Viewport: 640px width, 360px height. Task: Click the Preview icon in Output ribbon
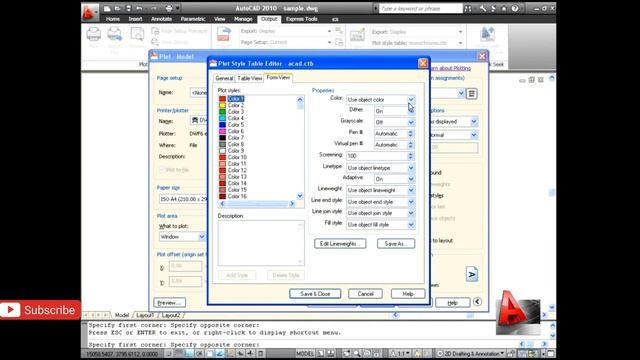(x=137, y=35)
